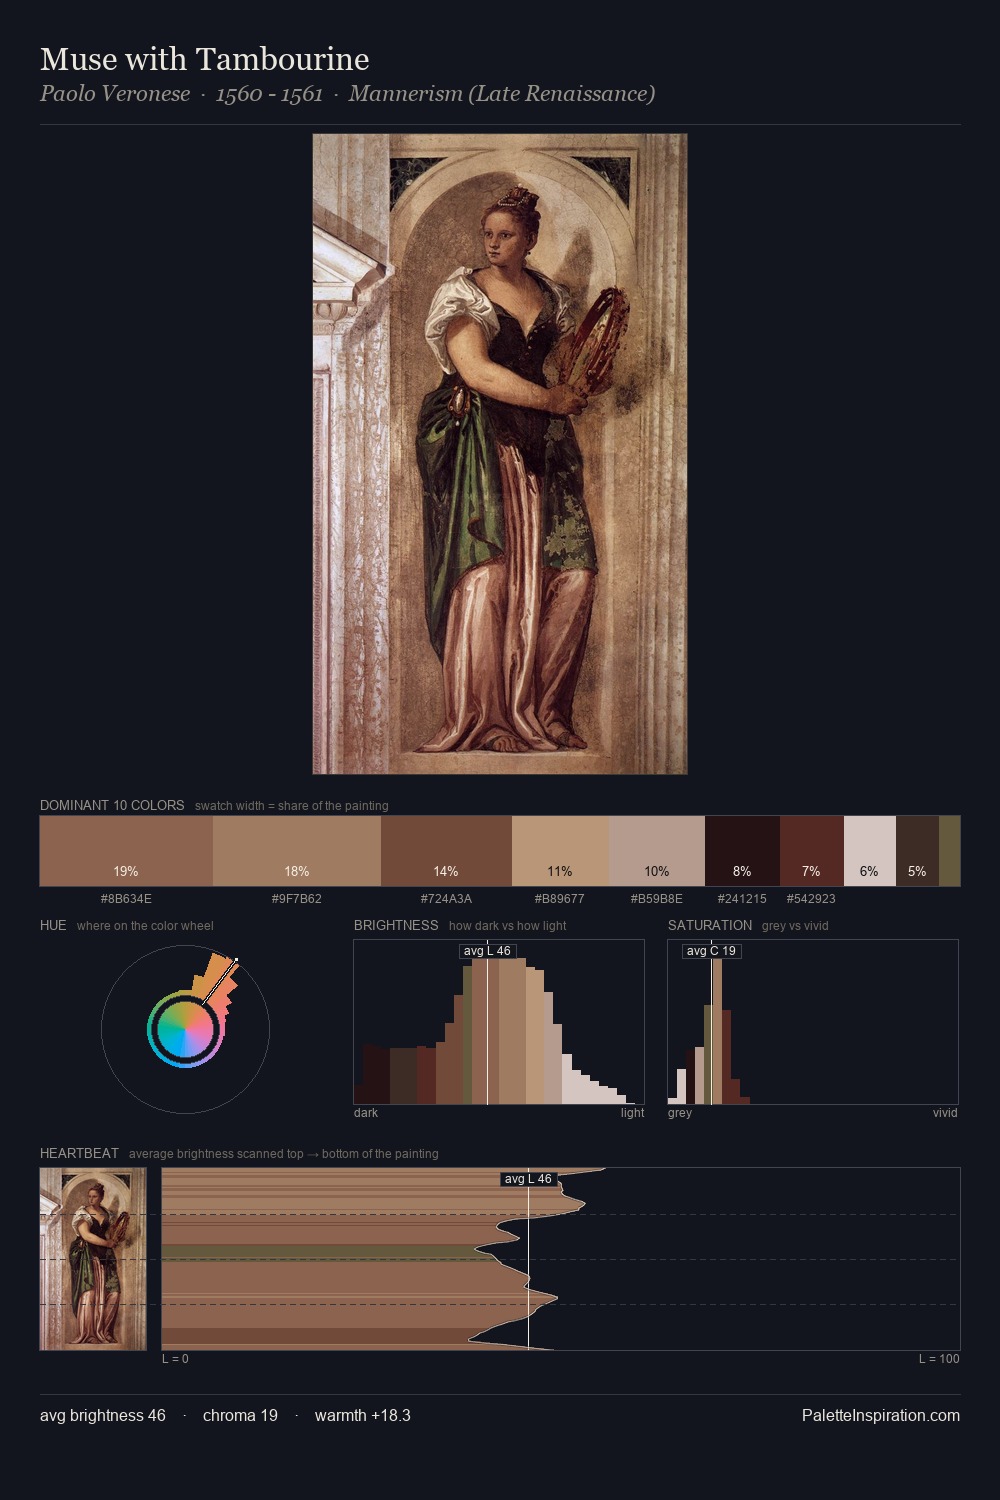Click the heartbeat brightness scan chart
Image resolution: width=1000 pixels, height=1500 pixels.
(x=561, y=1259)
